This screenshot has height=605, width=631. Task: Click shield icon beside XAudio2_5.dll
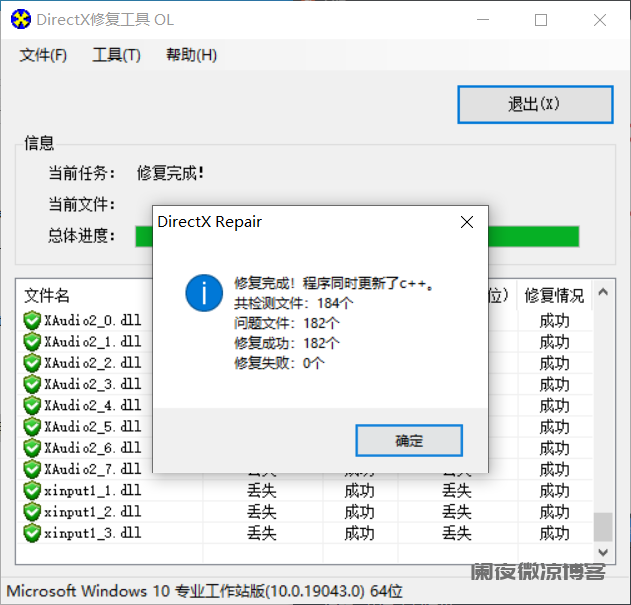[x=32, y=427]
